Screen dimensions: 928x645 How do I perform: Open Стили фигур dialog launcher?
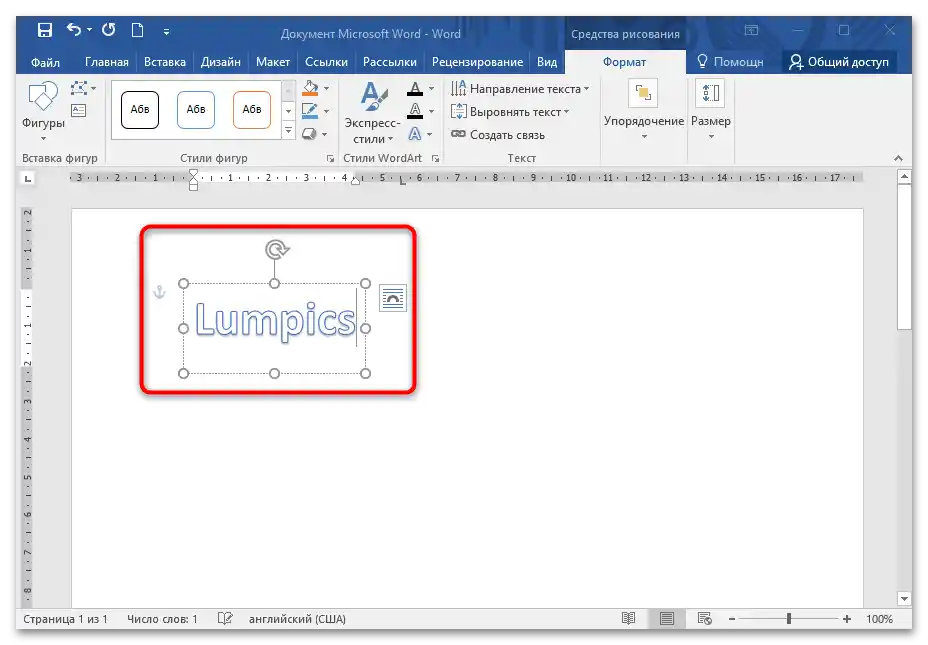point(330,159)
